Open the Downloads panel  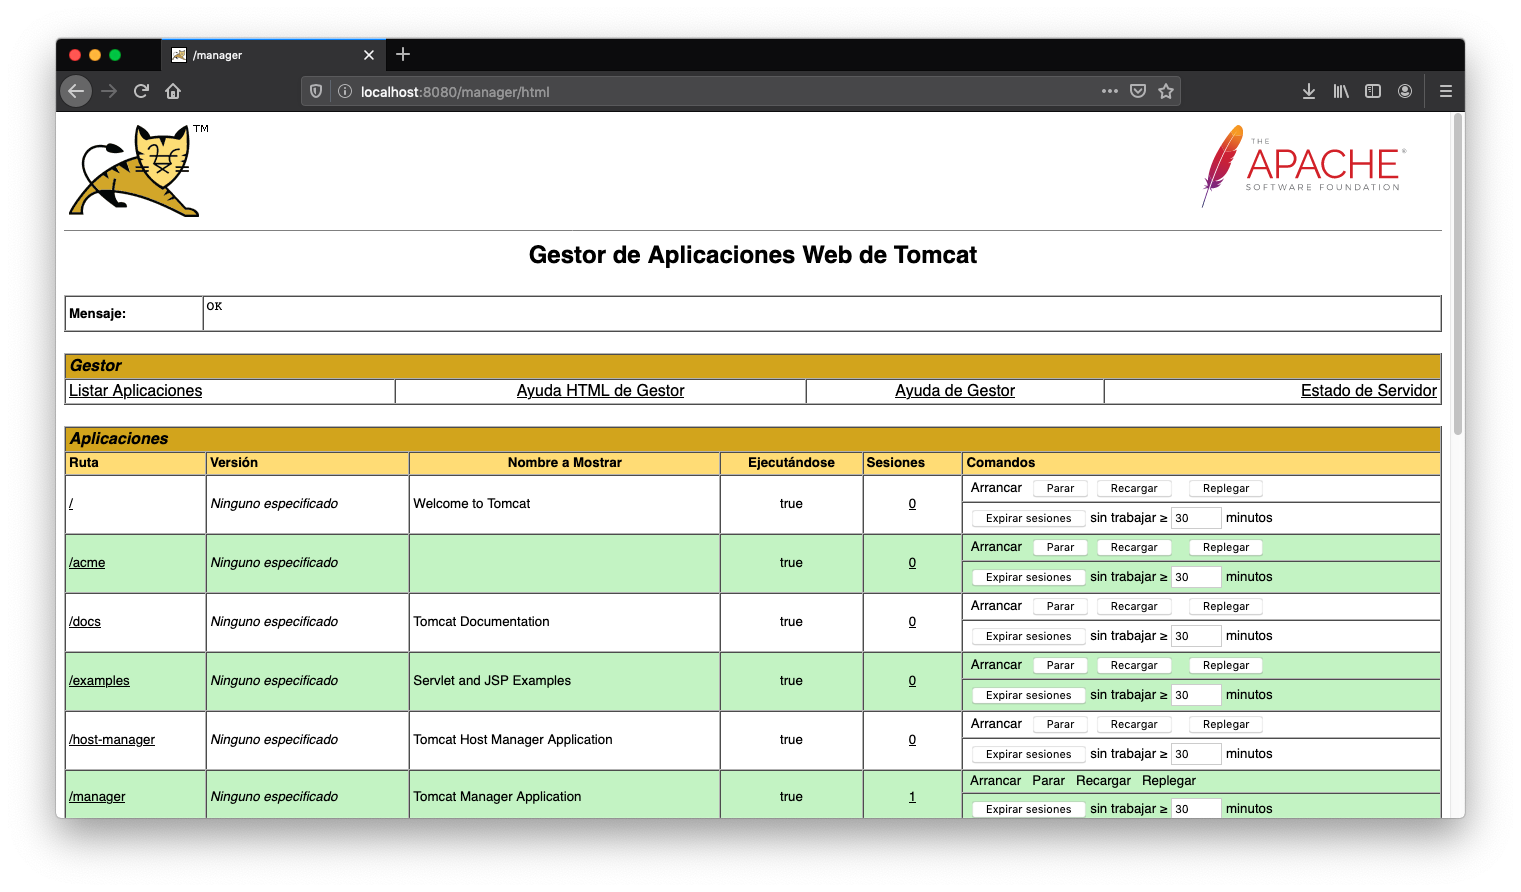1309,91
